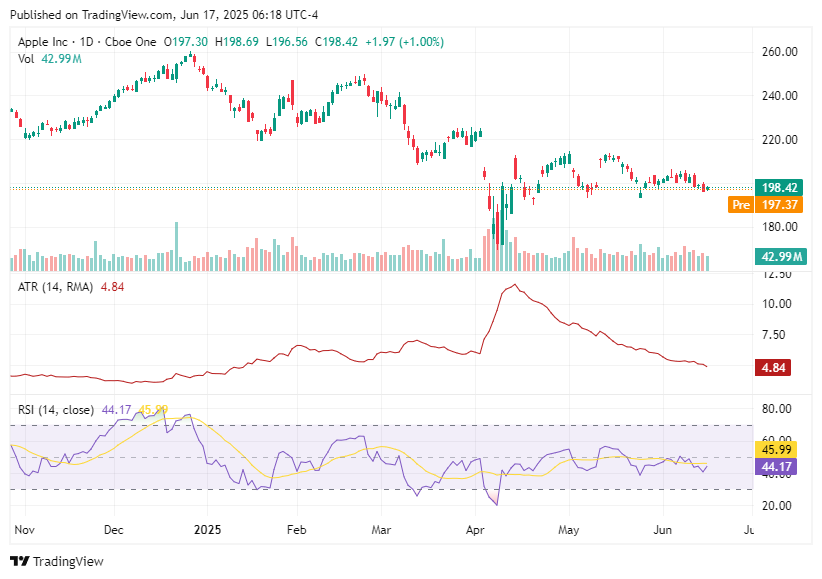Viewport: 822px width, 579px height.
Task: Click the 80.00 RSI axis tick
Action: [x=776, y=409]
